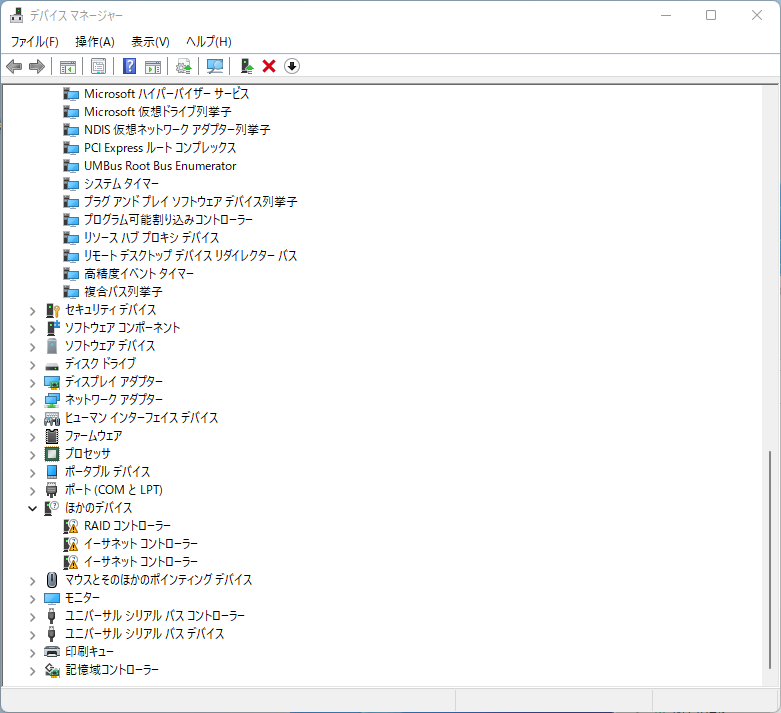Open the ファイル(F) menu

(34, 41)
